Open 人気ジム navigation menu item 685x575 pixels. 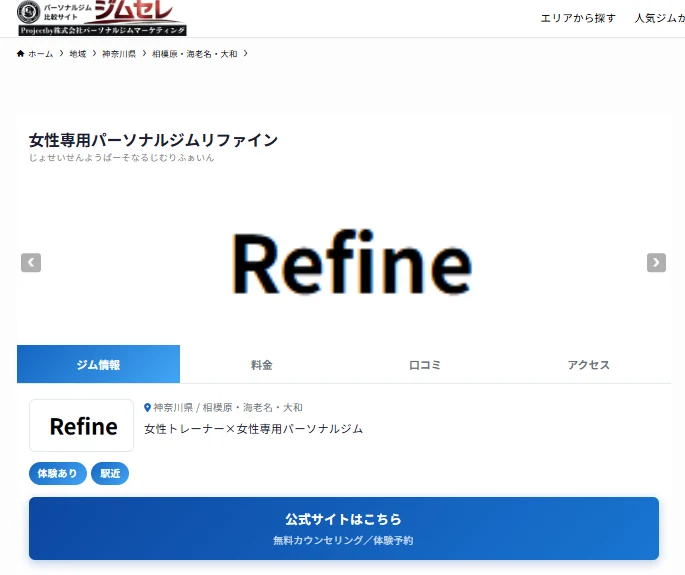pos(659,18)
